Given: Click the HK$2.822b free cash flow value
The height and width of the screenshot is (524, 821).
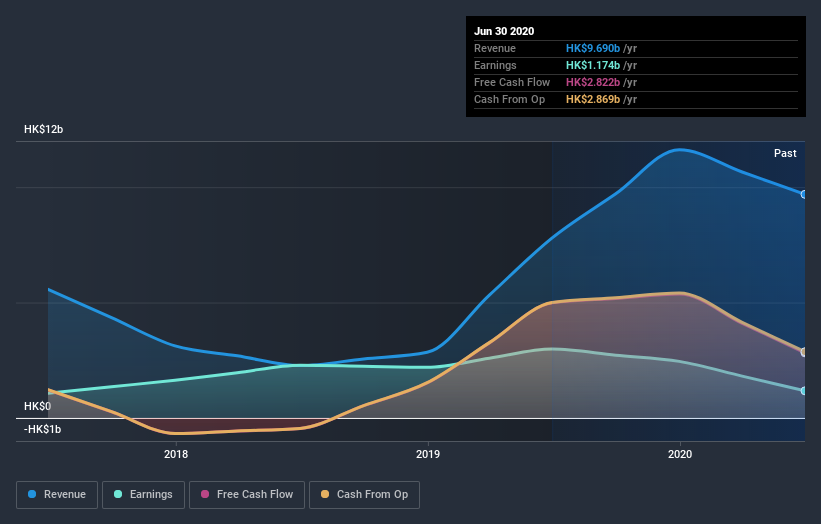Looking at the screenshot, I should pyautogui.click(x=593, y=82).
